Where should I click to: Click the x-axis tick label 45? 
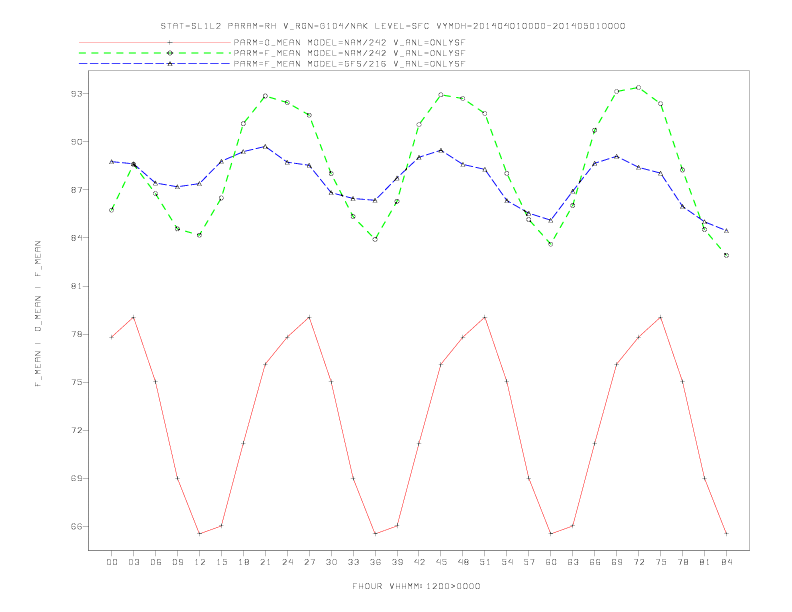441,562
